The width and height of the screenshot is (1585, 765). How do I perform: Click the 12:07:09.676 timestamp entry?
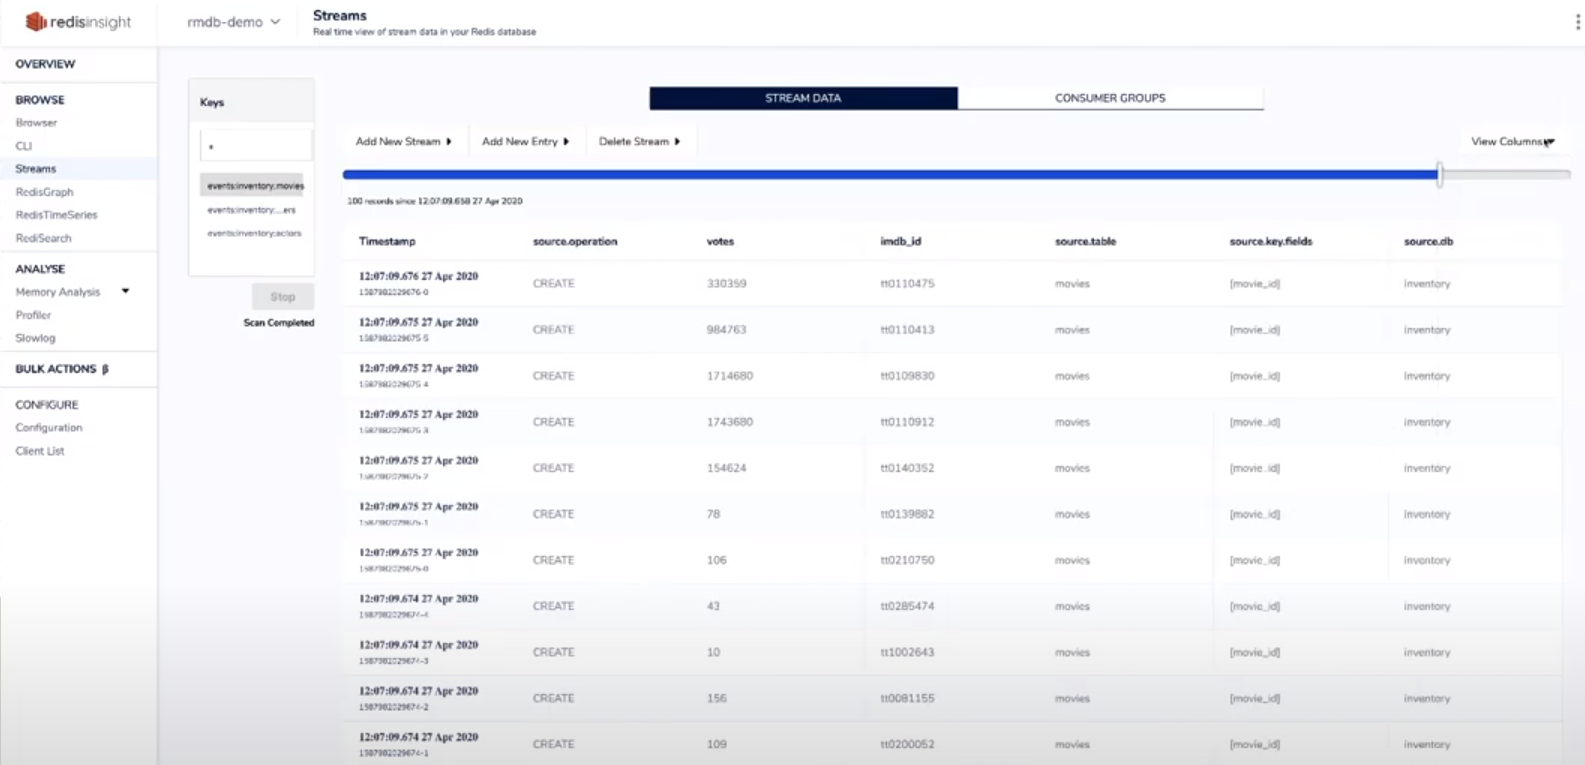[x=418, y=276]
